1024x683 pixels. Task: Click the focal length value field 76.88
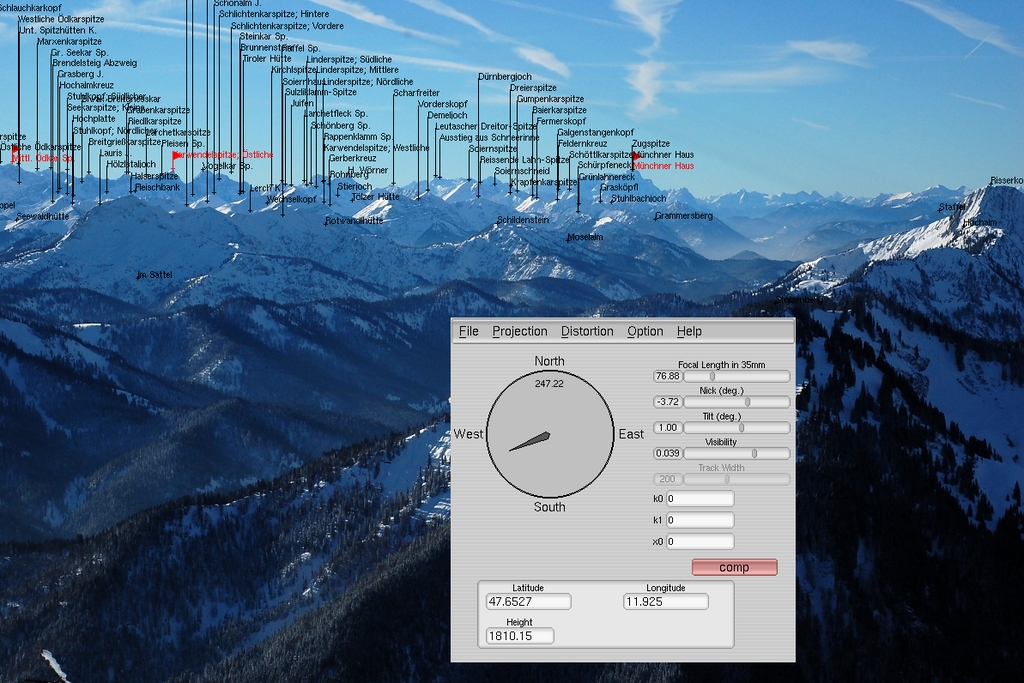click(666, 377)
